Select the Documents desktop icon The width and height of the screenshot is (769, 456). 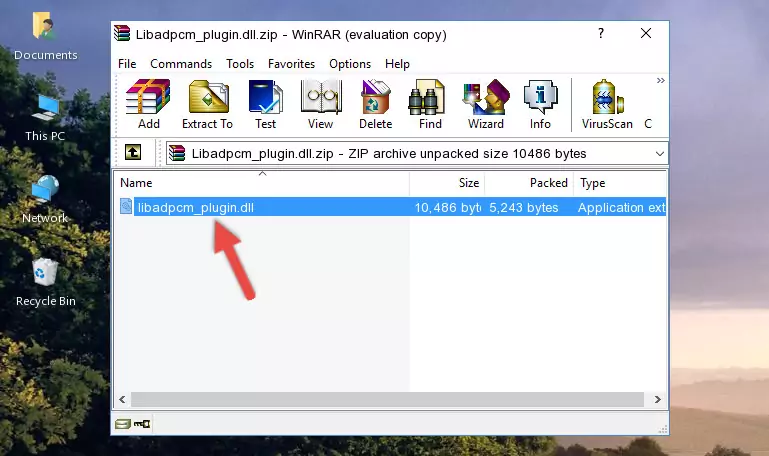[x=45, y=37]
